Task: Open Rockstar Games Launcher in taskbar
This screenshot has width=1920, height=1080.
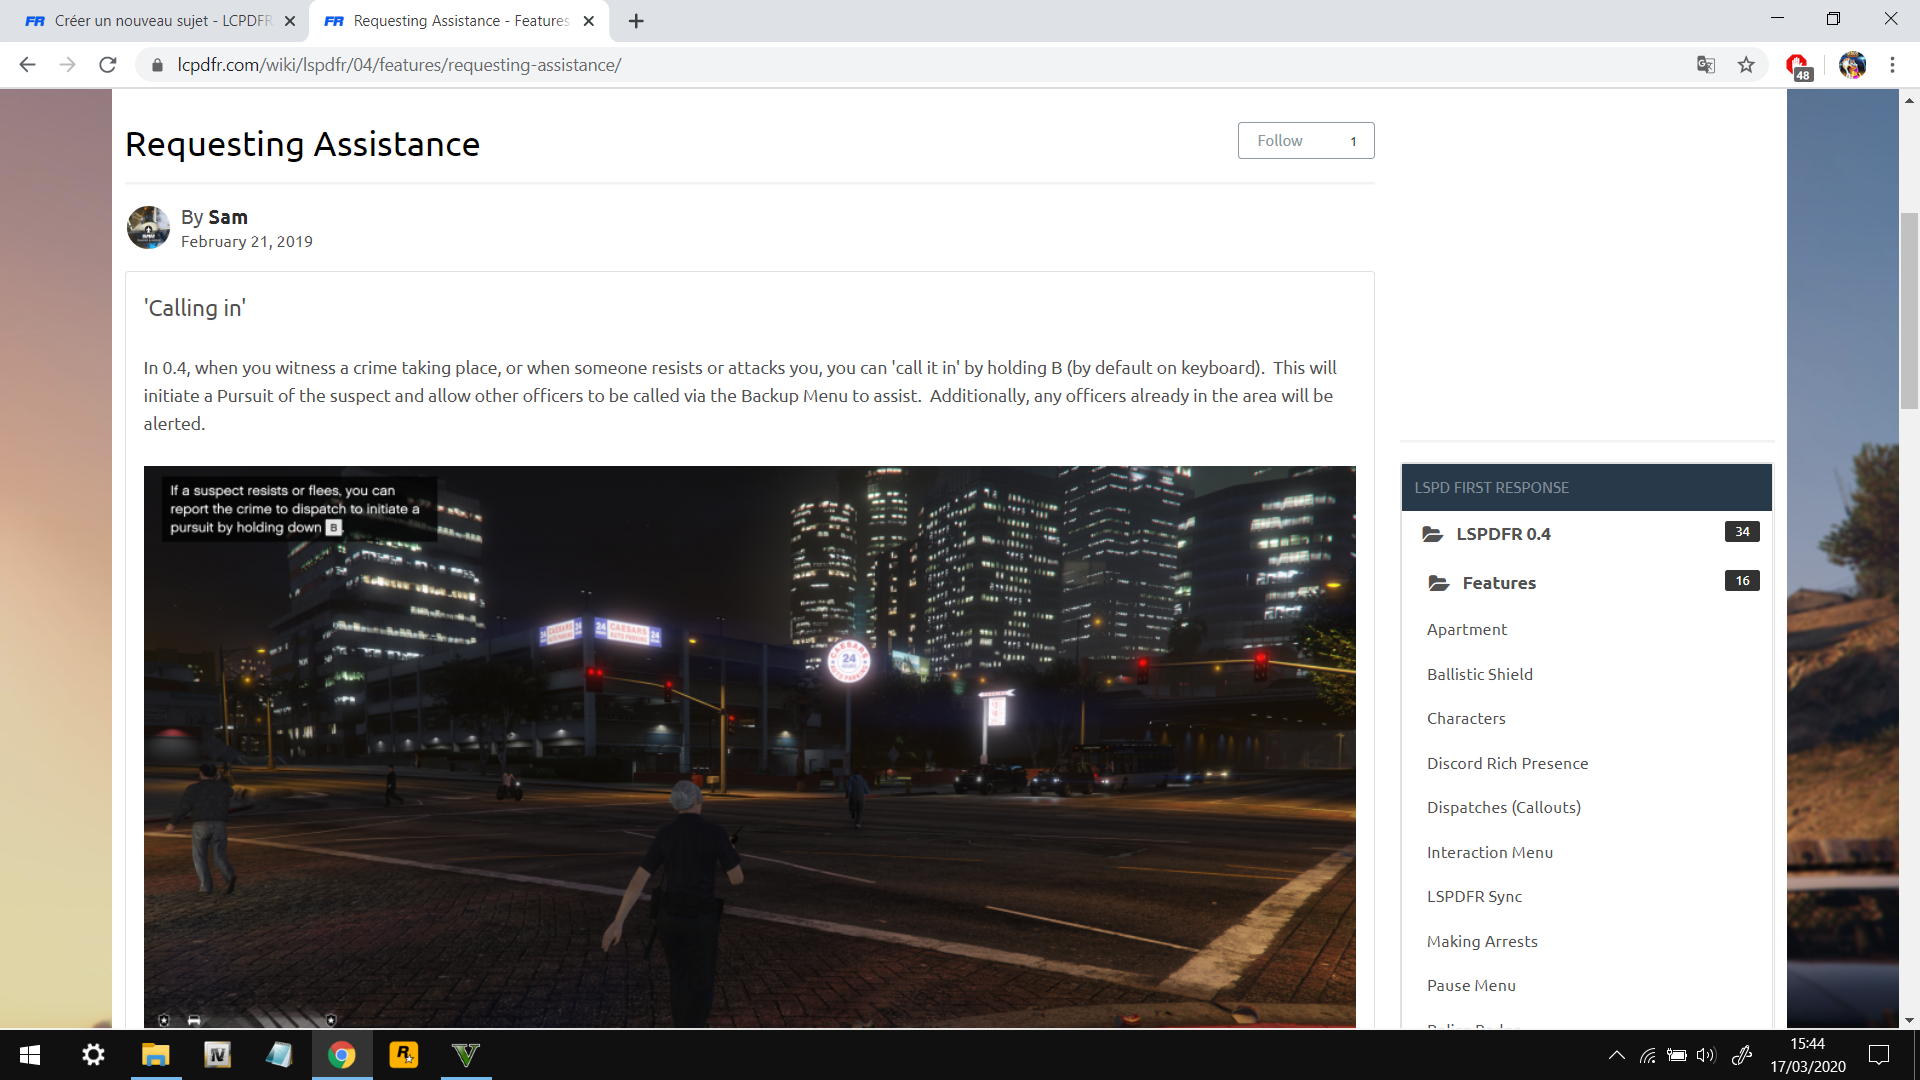Action: tap(404, 1055)
